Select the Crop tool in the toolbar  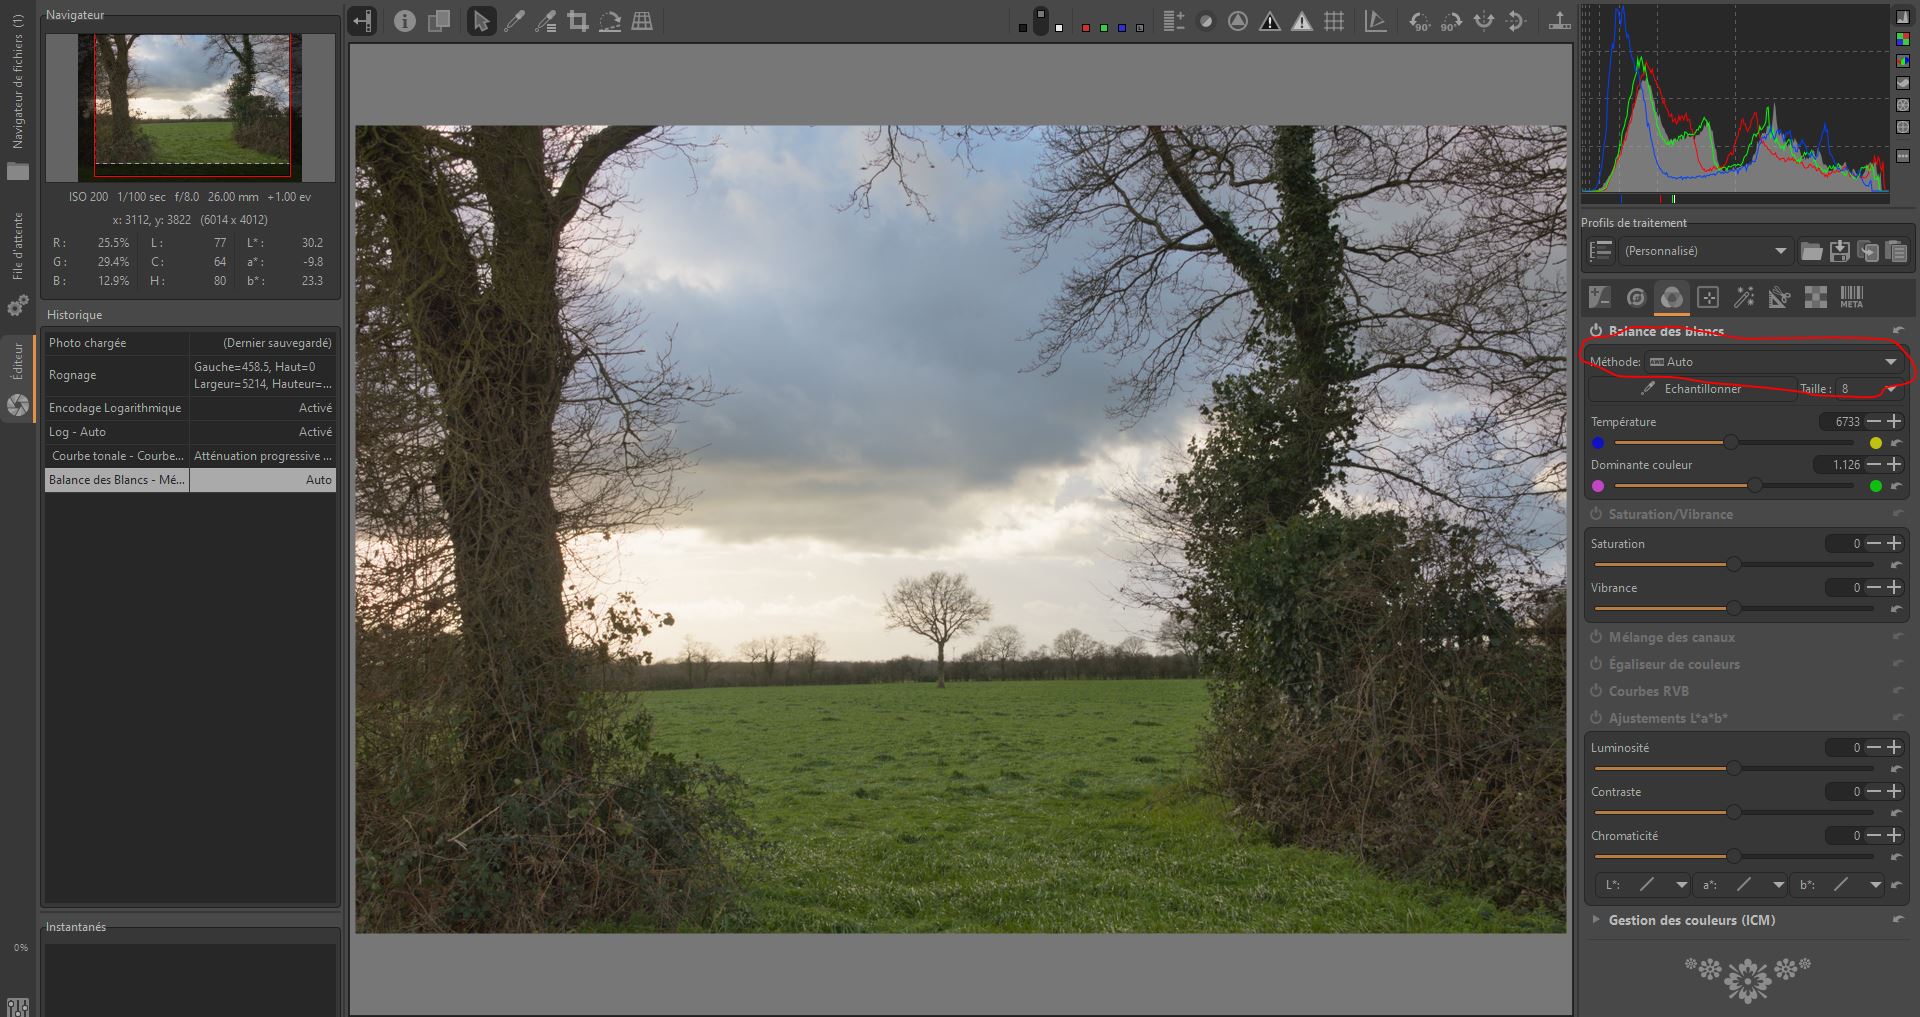coord(577,21)
